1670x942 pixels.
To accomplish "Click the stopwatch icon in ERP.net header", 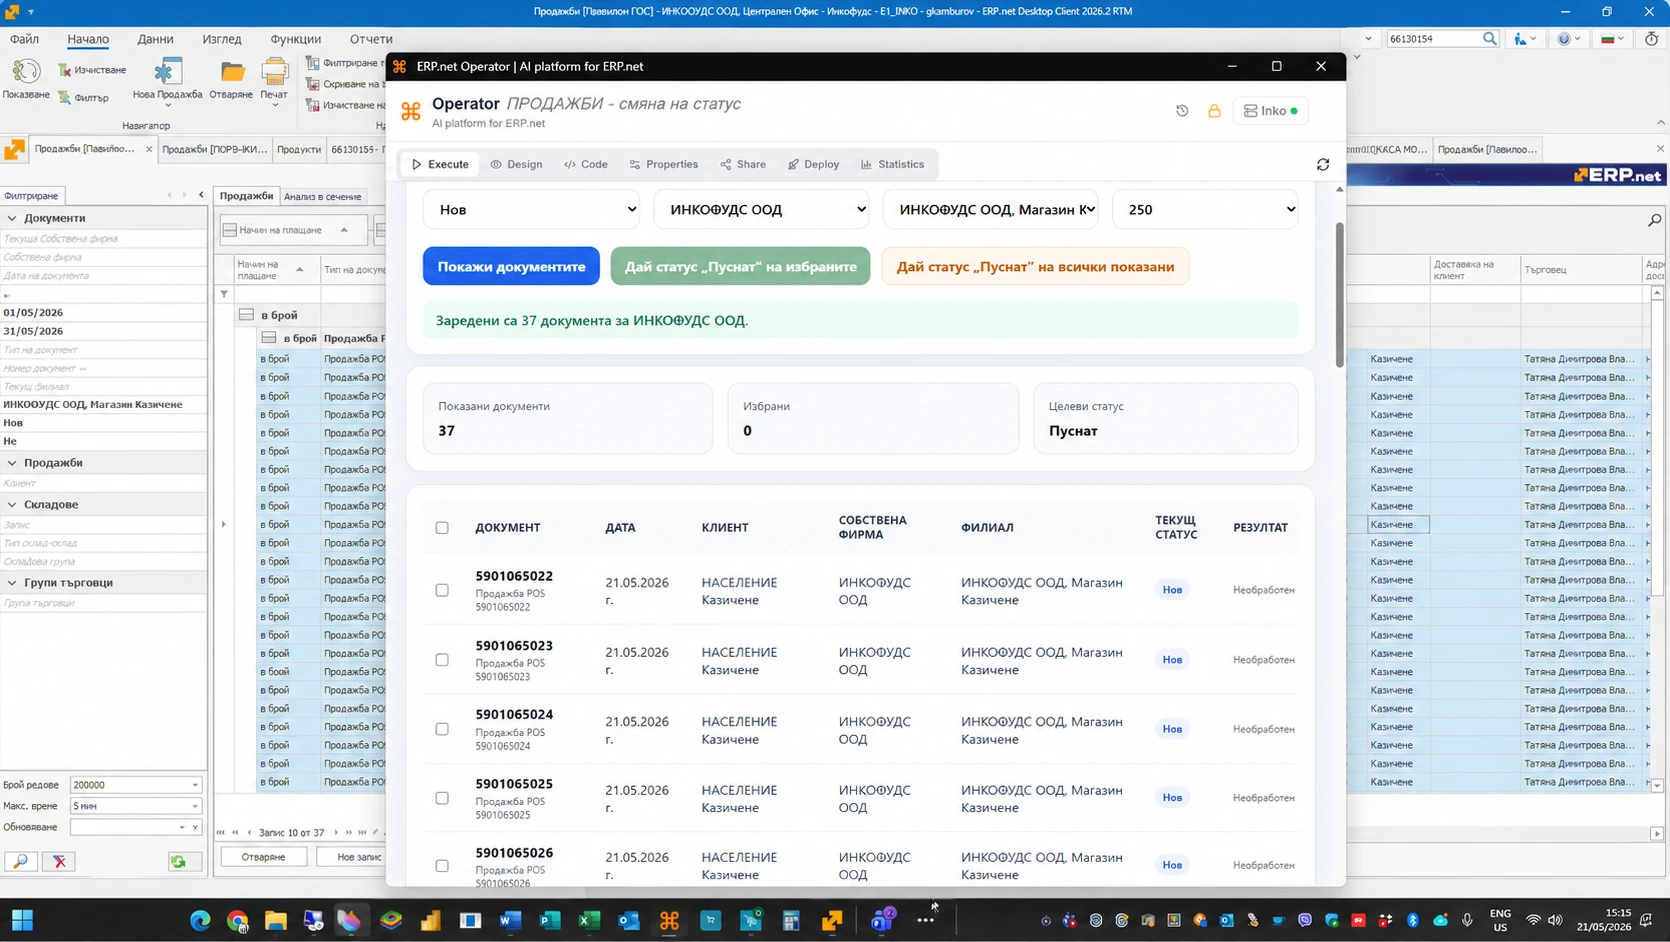I will 1652,39.
